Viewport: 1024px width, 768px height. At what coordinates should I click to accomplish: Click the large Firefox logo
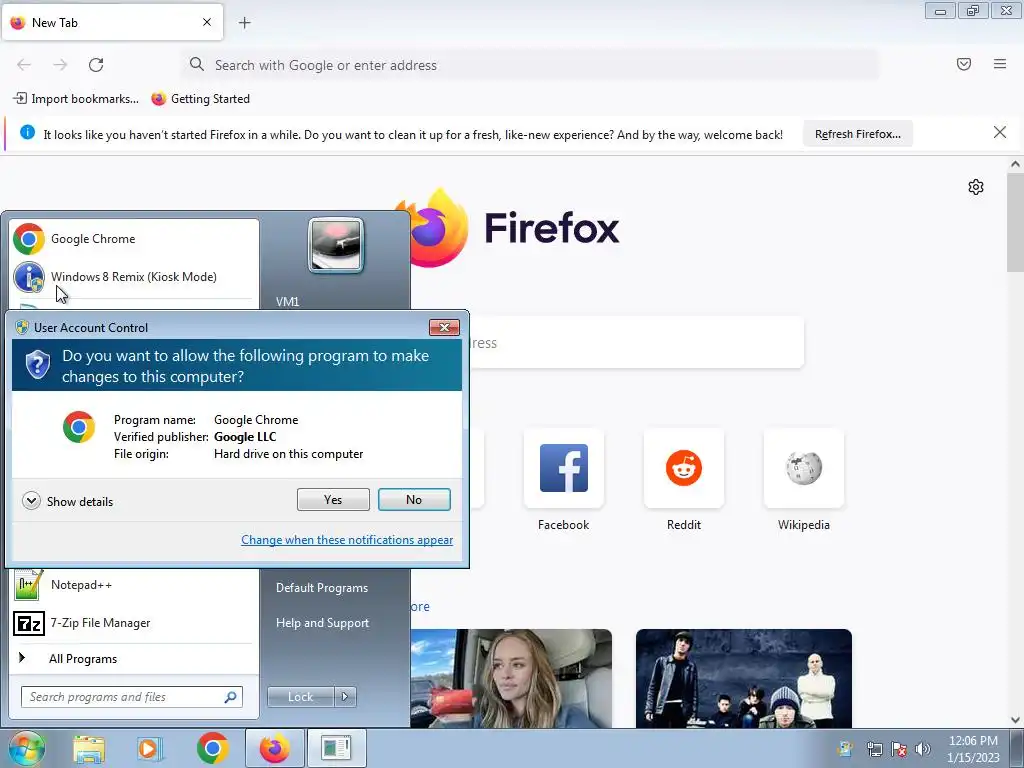click(x=438, y=228)
